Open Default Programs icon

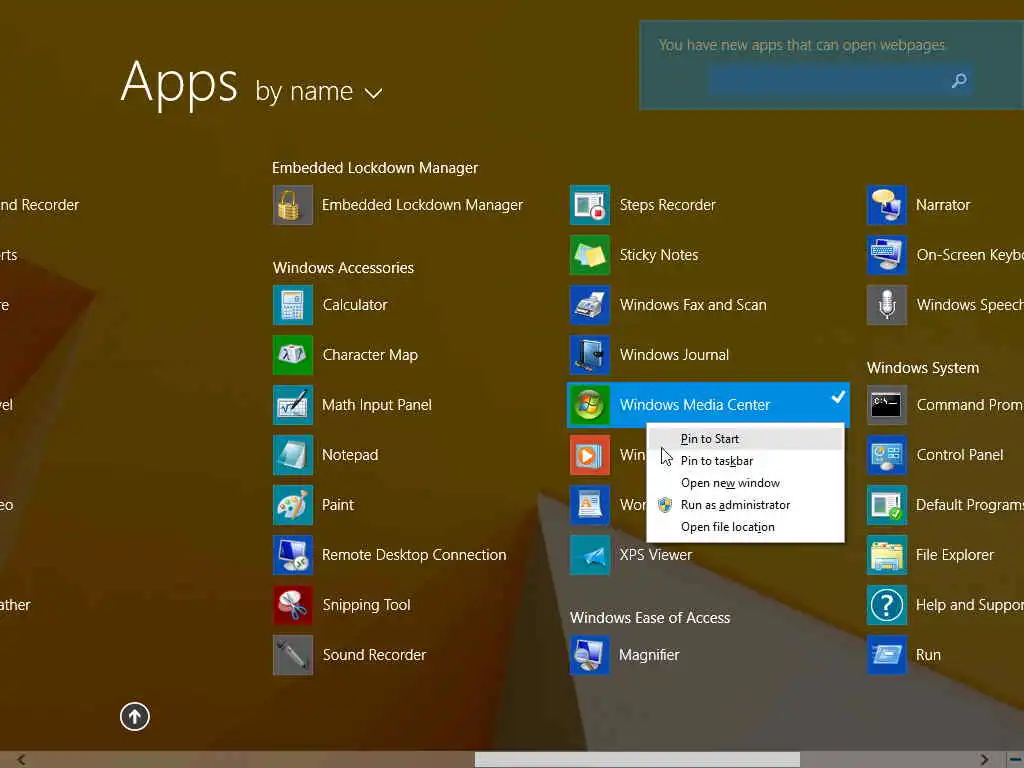[887, 505]
